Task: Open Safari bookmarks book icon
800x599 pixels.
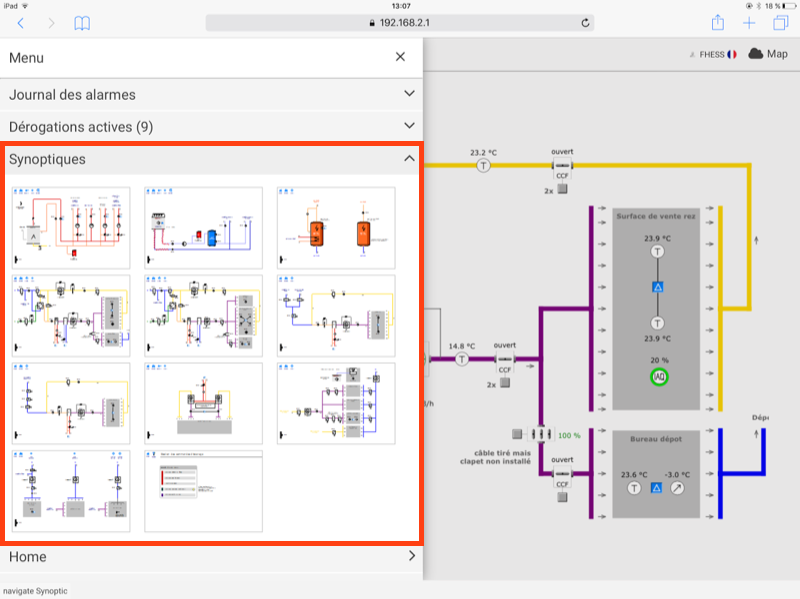Action: pyautogui.click(x=82, y=23)
